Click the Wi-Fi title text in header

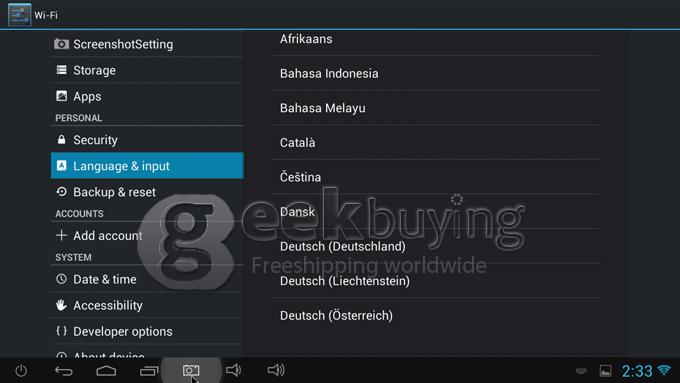(46, 15)
